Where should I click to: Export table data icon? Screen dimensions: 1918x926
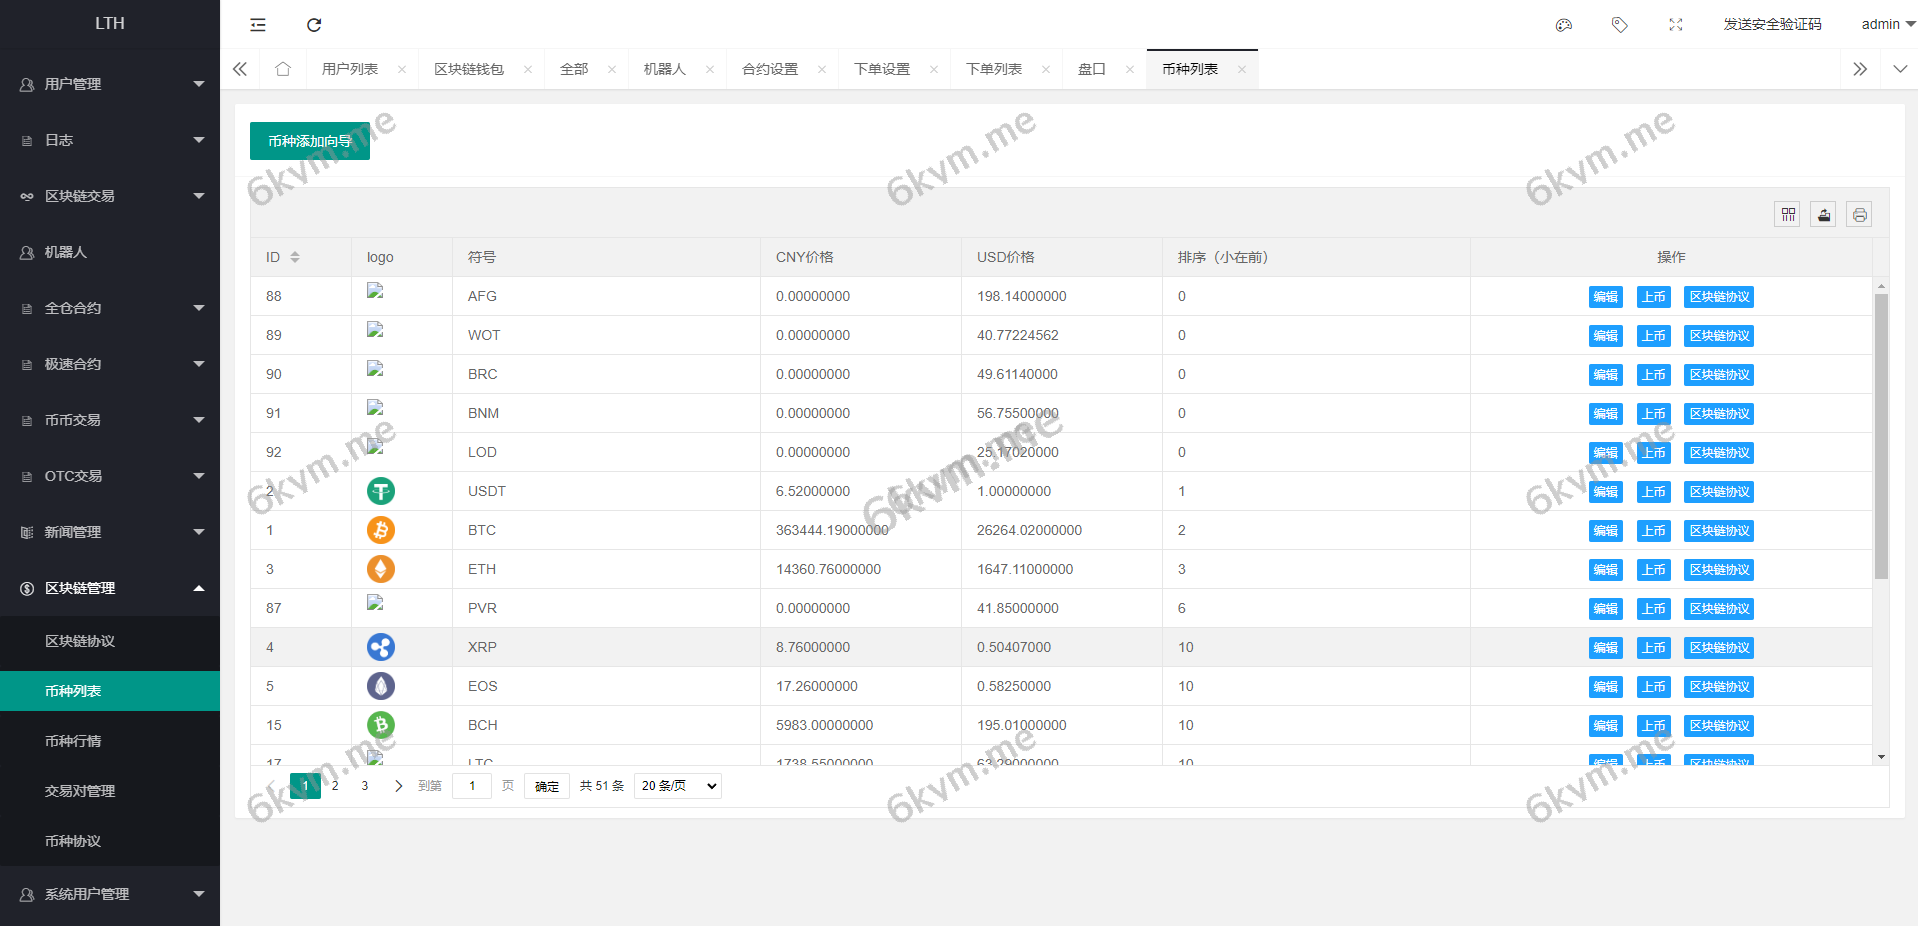click(1824, 215)
